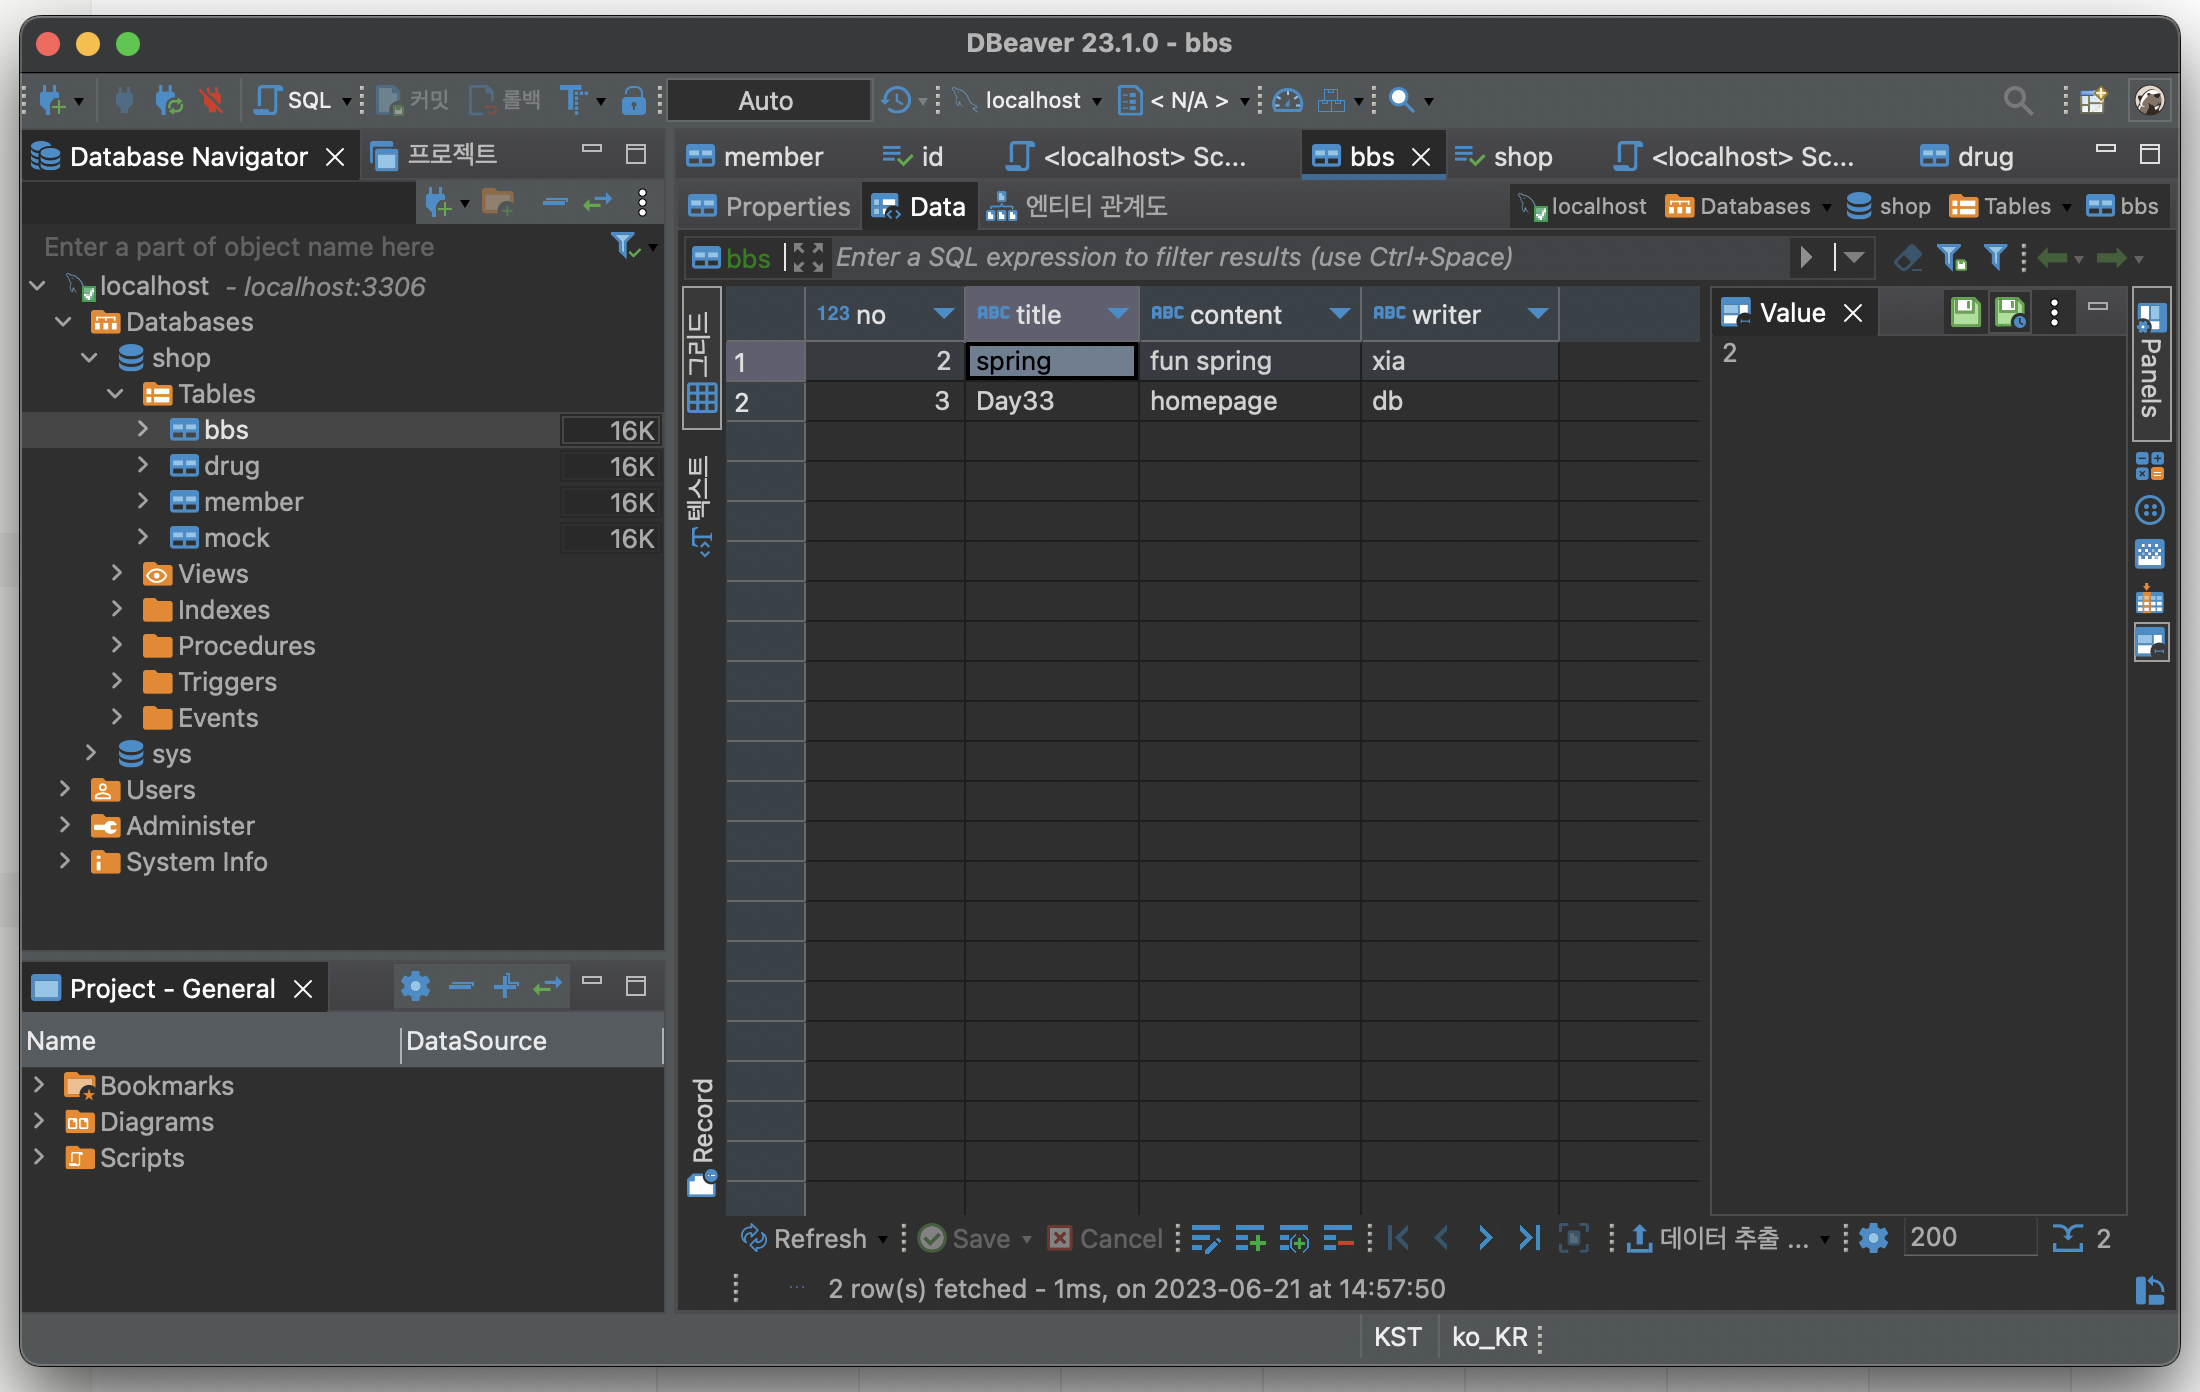
Task: Expand the drug table node
Action: click(x=143, y=466)
